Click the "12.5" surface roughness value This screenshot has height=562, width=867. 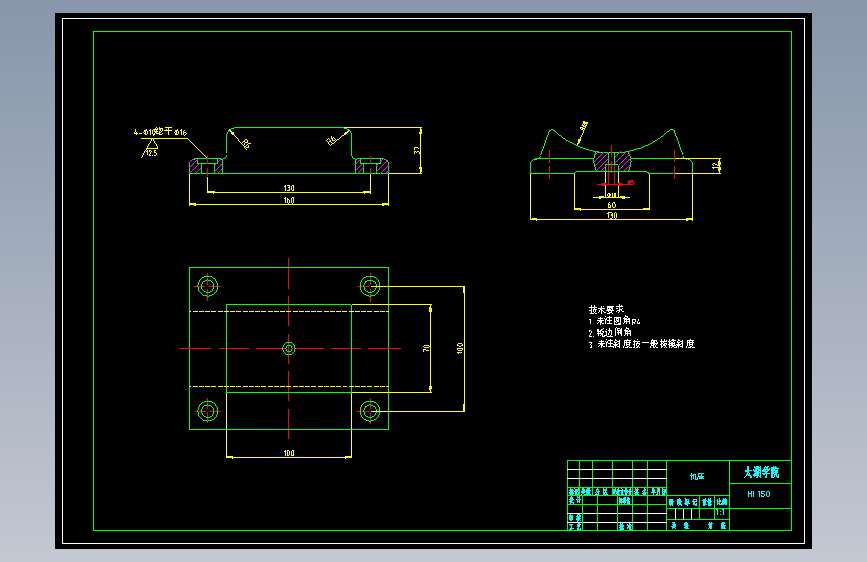click(152, 153)
